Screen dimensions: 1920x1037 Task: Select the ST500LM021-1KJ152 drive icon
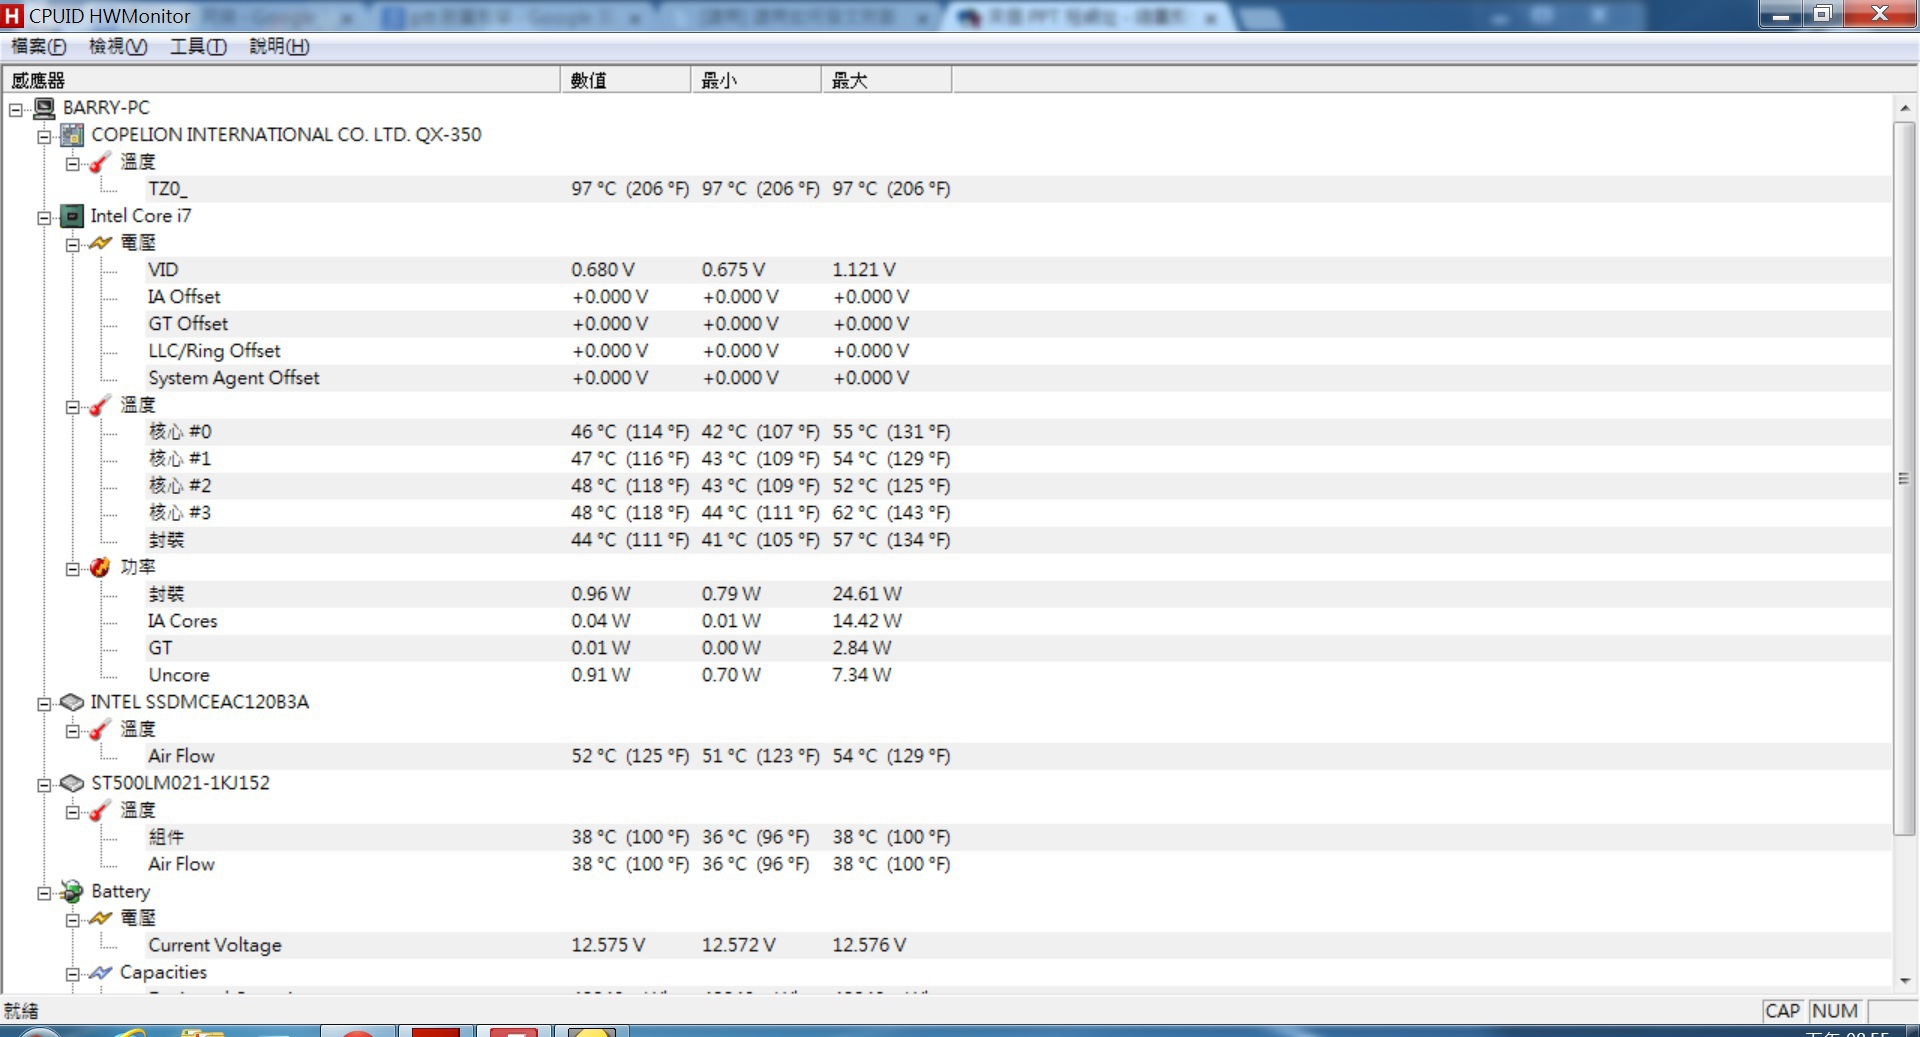coord(72,783)
